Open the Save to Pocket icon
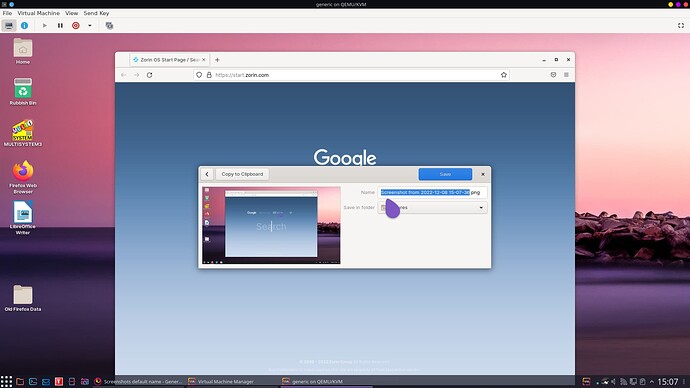The width and height of the screenshot is (690, 388). 554,75
